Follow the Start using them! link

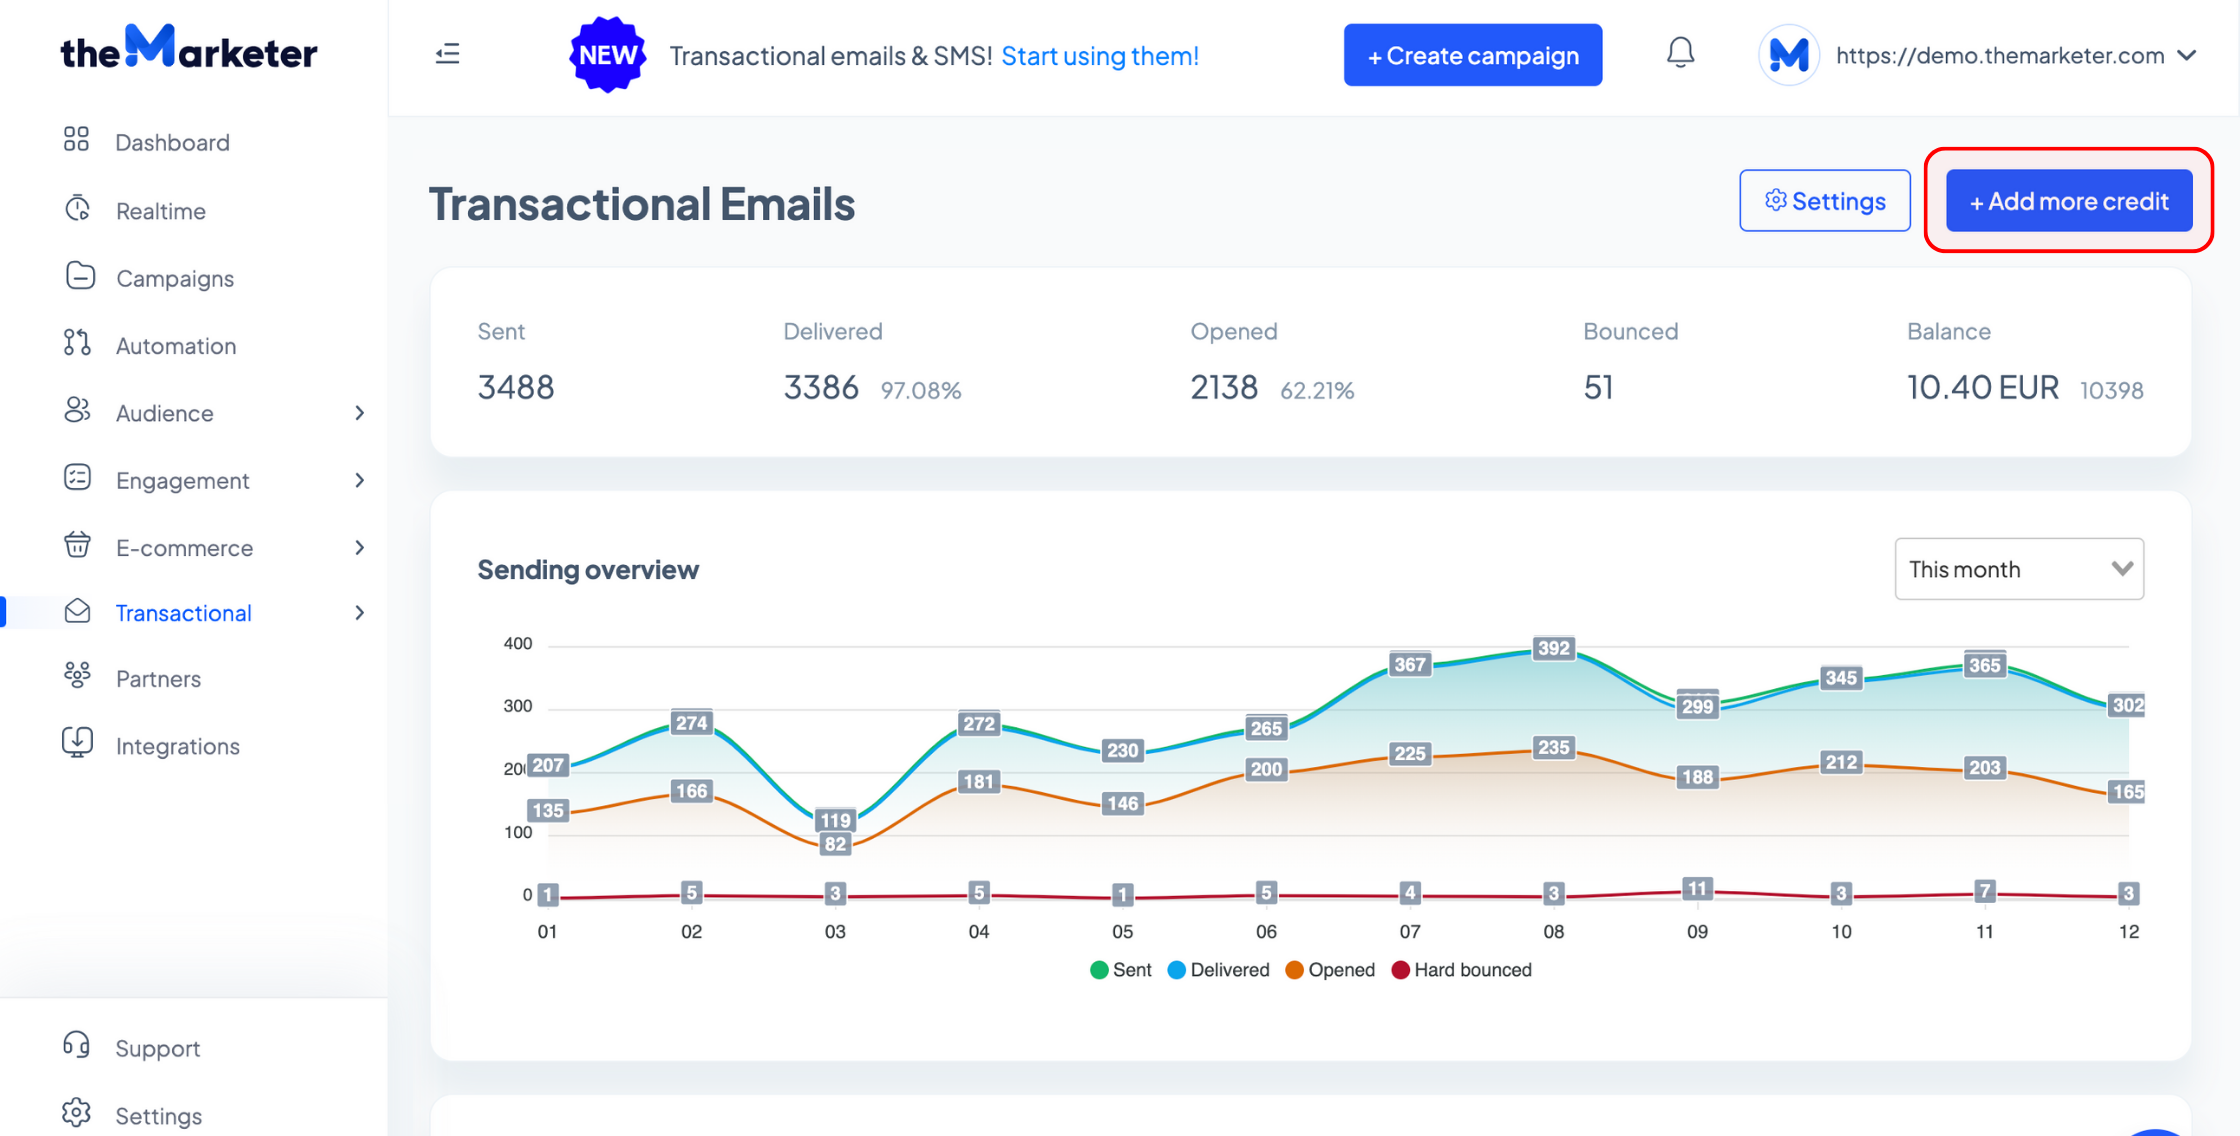(1100, 55)
